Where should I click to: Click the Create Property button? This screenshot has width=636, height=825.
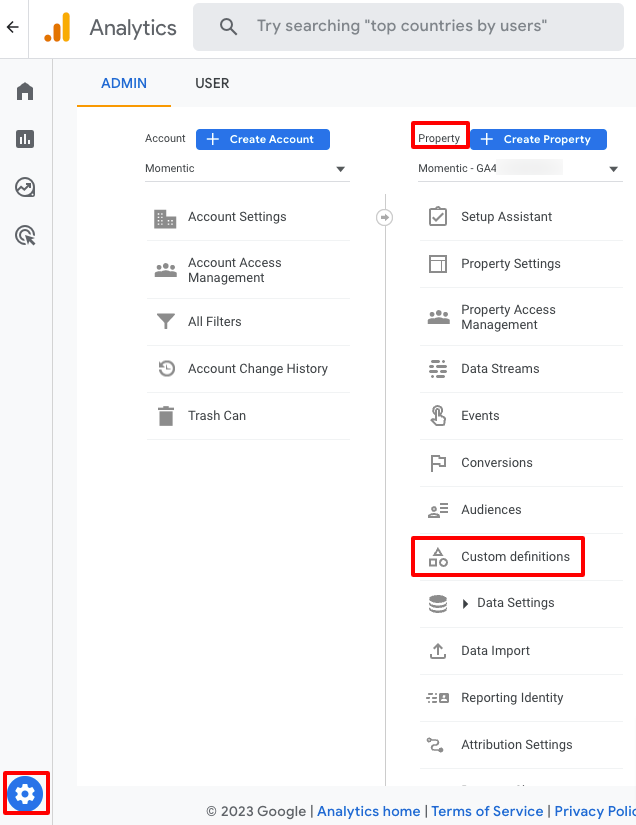pyautogui.click(x=538, y=139)
